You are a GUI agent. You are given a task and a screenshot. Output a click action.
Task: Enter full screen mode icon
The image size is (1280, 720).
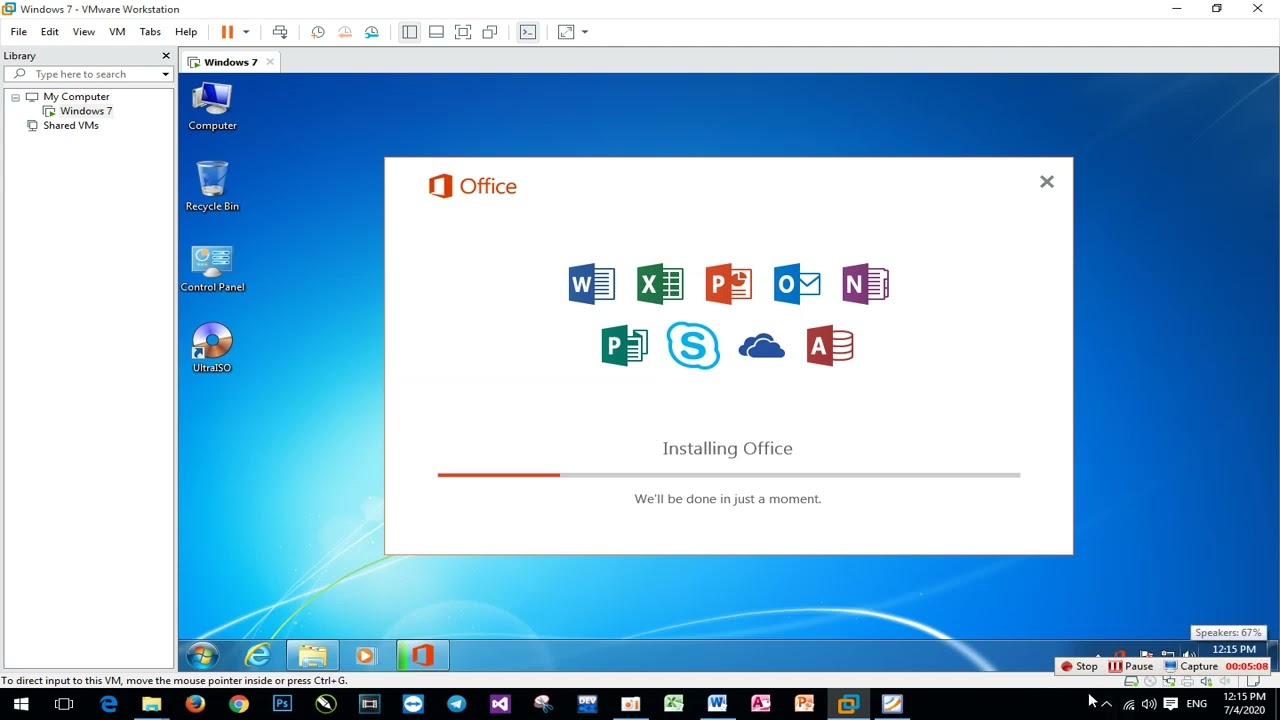tap(463, 32)
